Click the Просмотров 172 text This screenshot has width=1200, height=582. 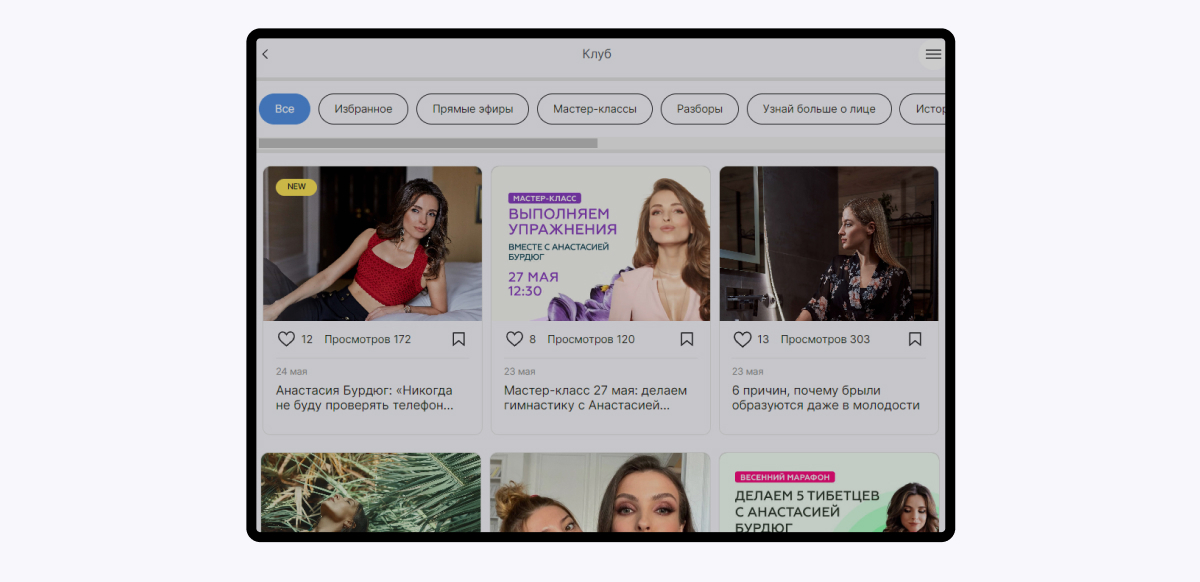click(367, 339)
